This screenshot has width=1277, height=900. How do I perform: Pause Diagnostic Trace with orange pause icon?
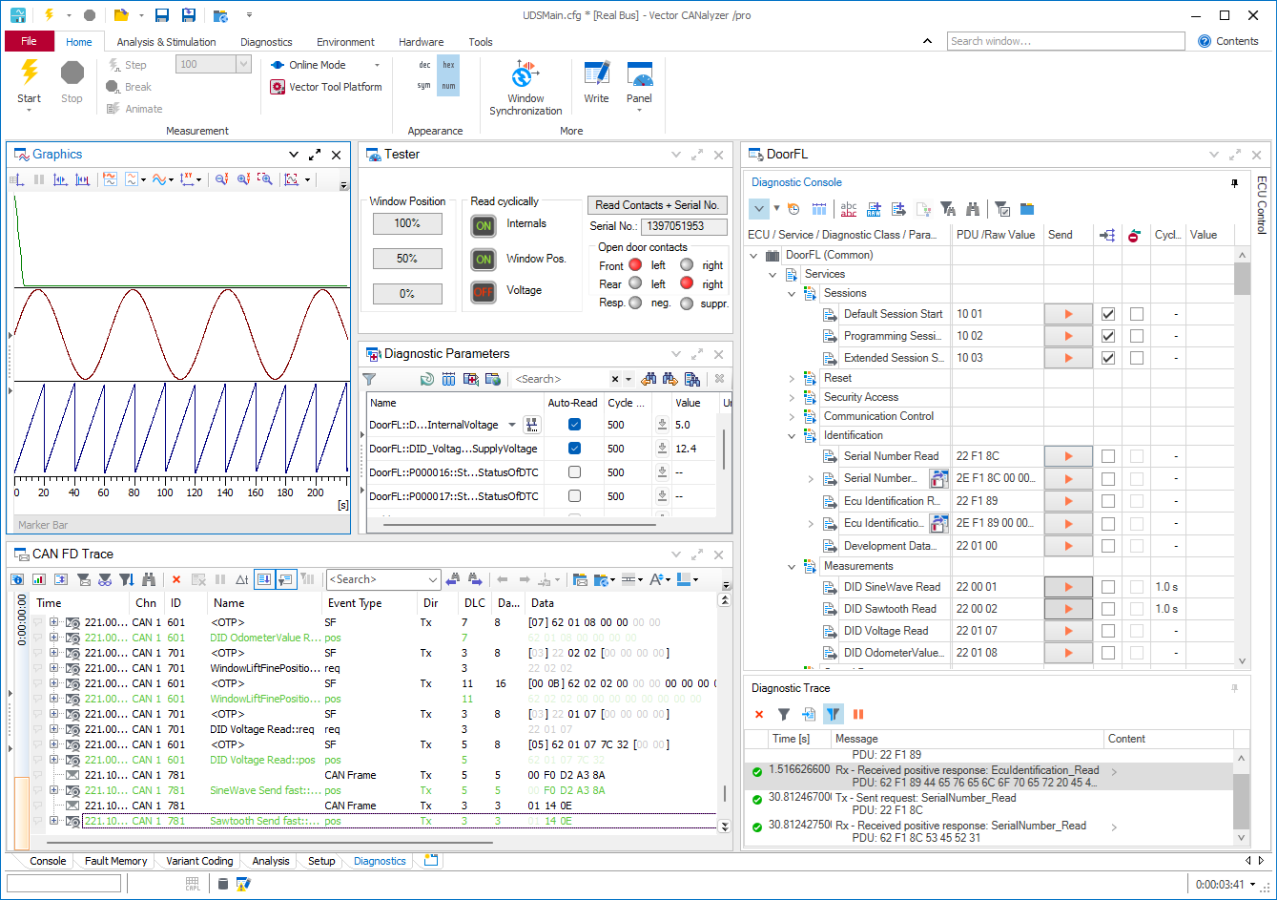858,714
